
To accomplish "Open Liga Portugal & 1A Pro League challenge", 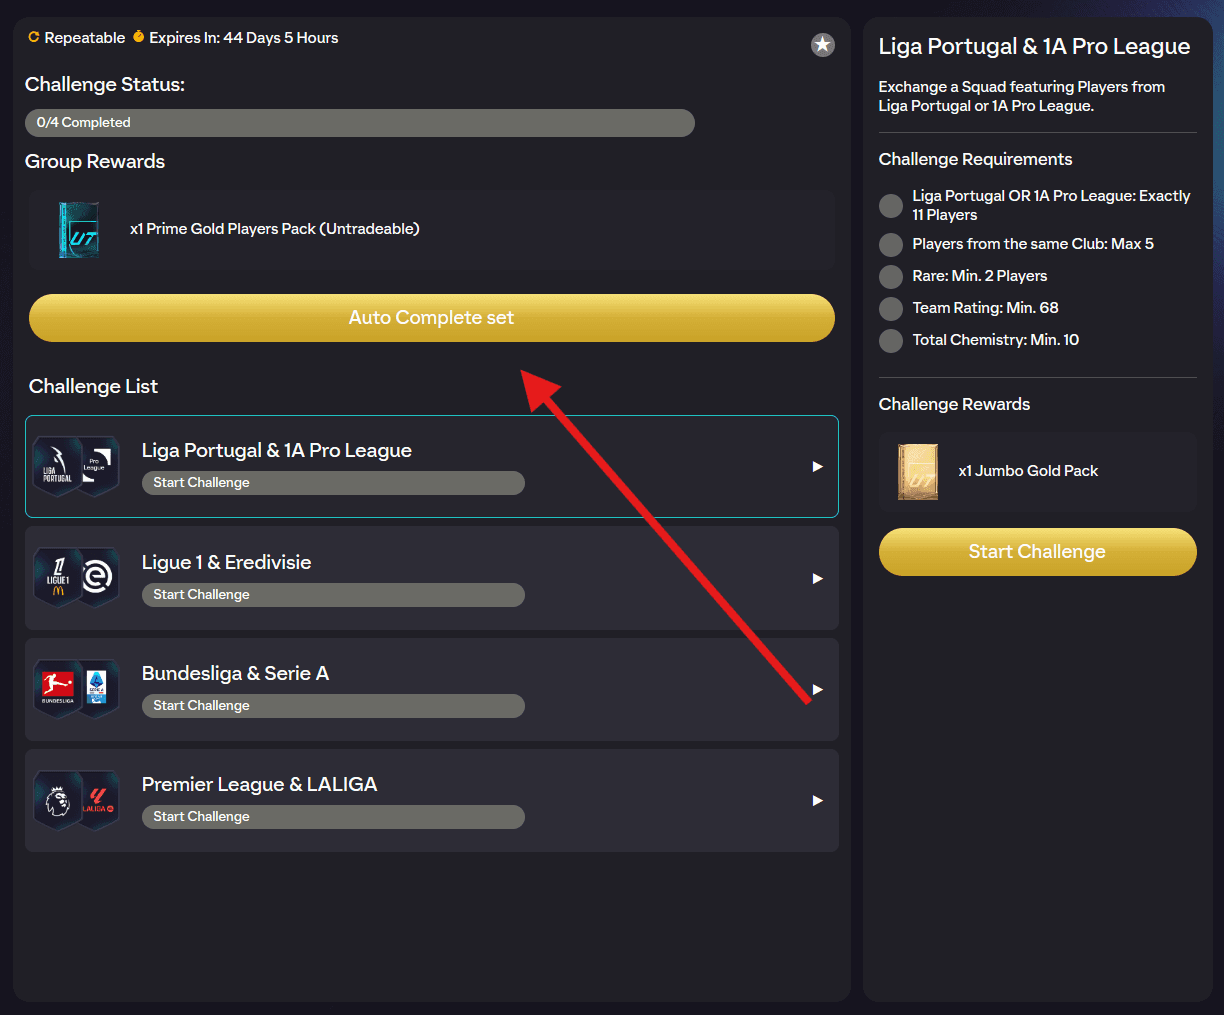I will pos(432,467).
